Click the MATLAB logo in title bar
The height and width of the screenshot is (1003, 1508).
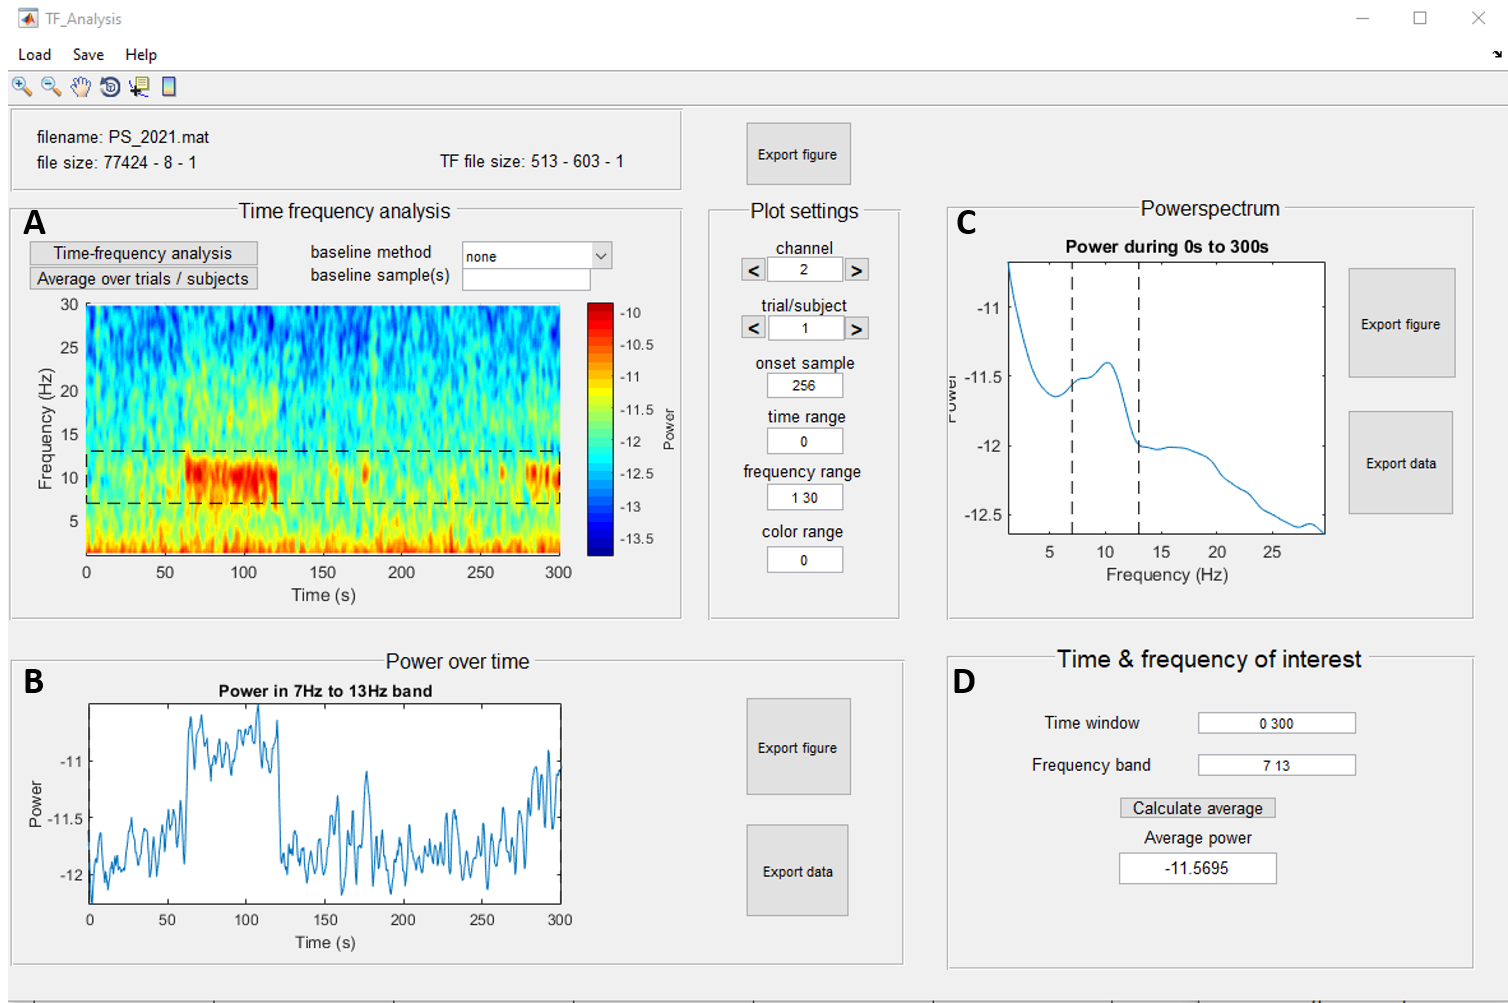[x=27, y=18]
